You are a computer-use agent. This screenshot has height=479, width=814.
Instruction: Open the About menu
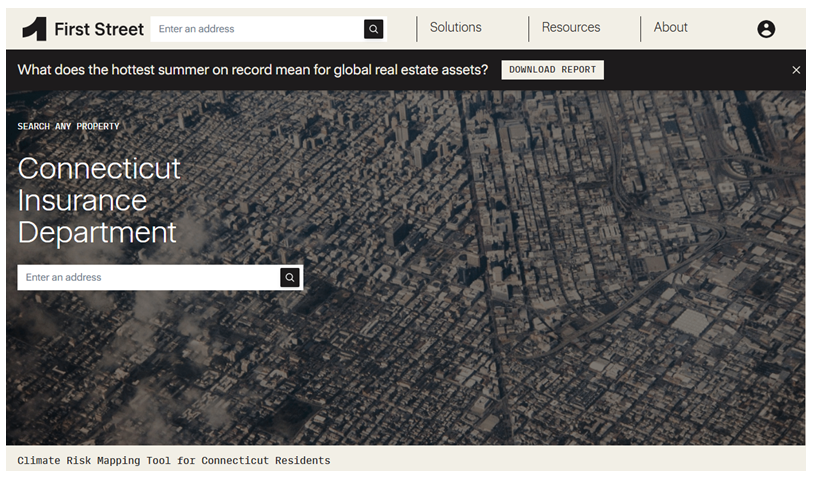tap(670, 28)
